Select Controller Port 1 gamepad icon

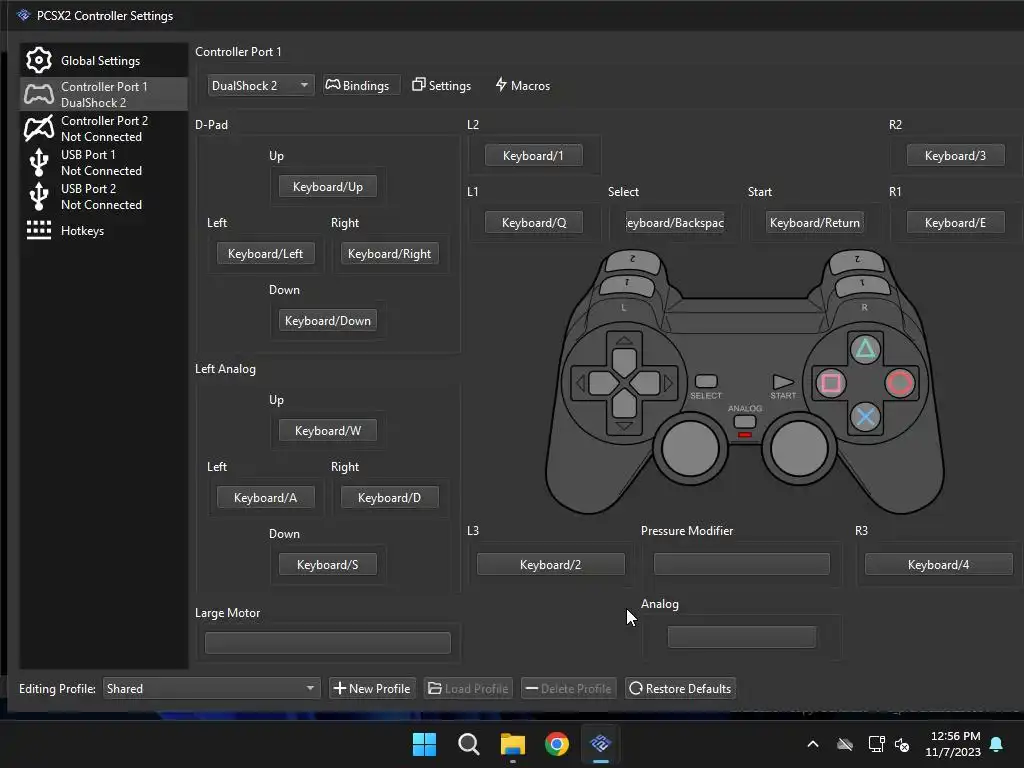[39, 94]
